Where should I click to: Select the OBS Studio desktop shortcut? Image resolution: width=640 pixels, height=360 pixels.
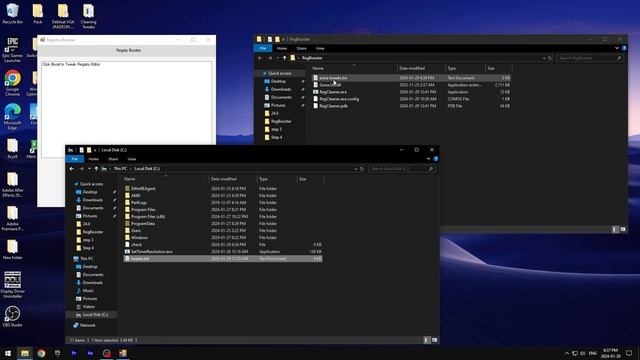coord(12,316)
